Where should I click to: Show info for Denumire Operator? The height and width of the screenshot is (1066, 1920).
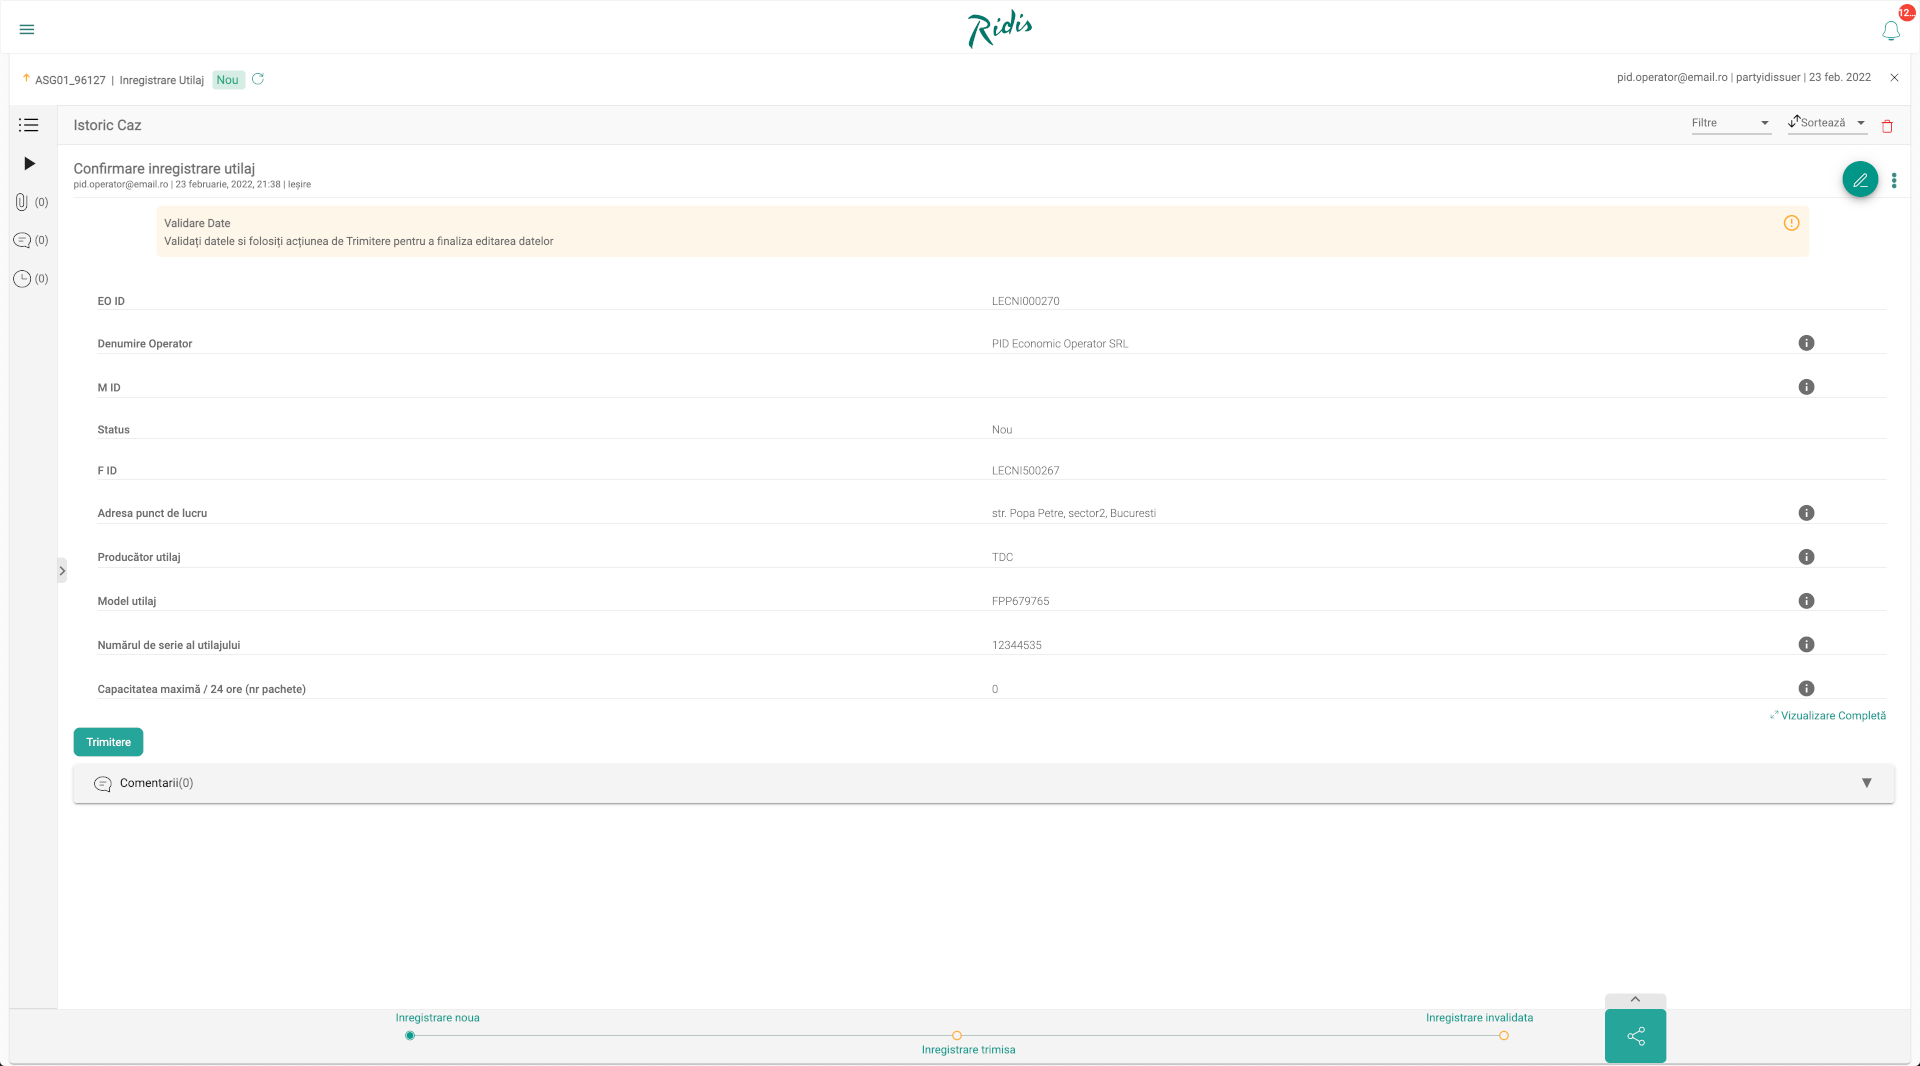[x=1806, y=343]
